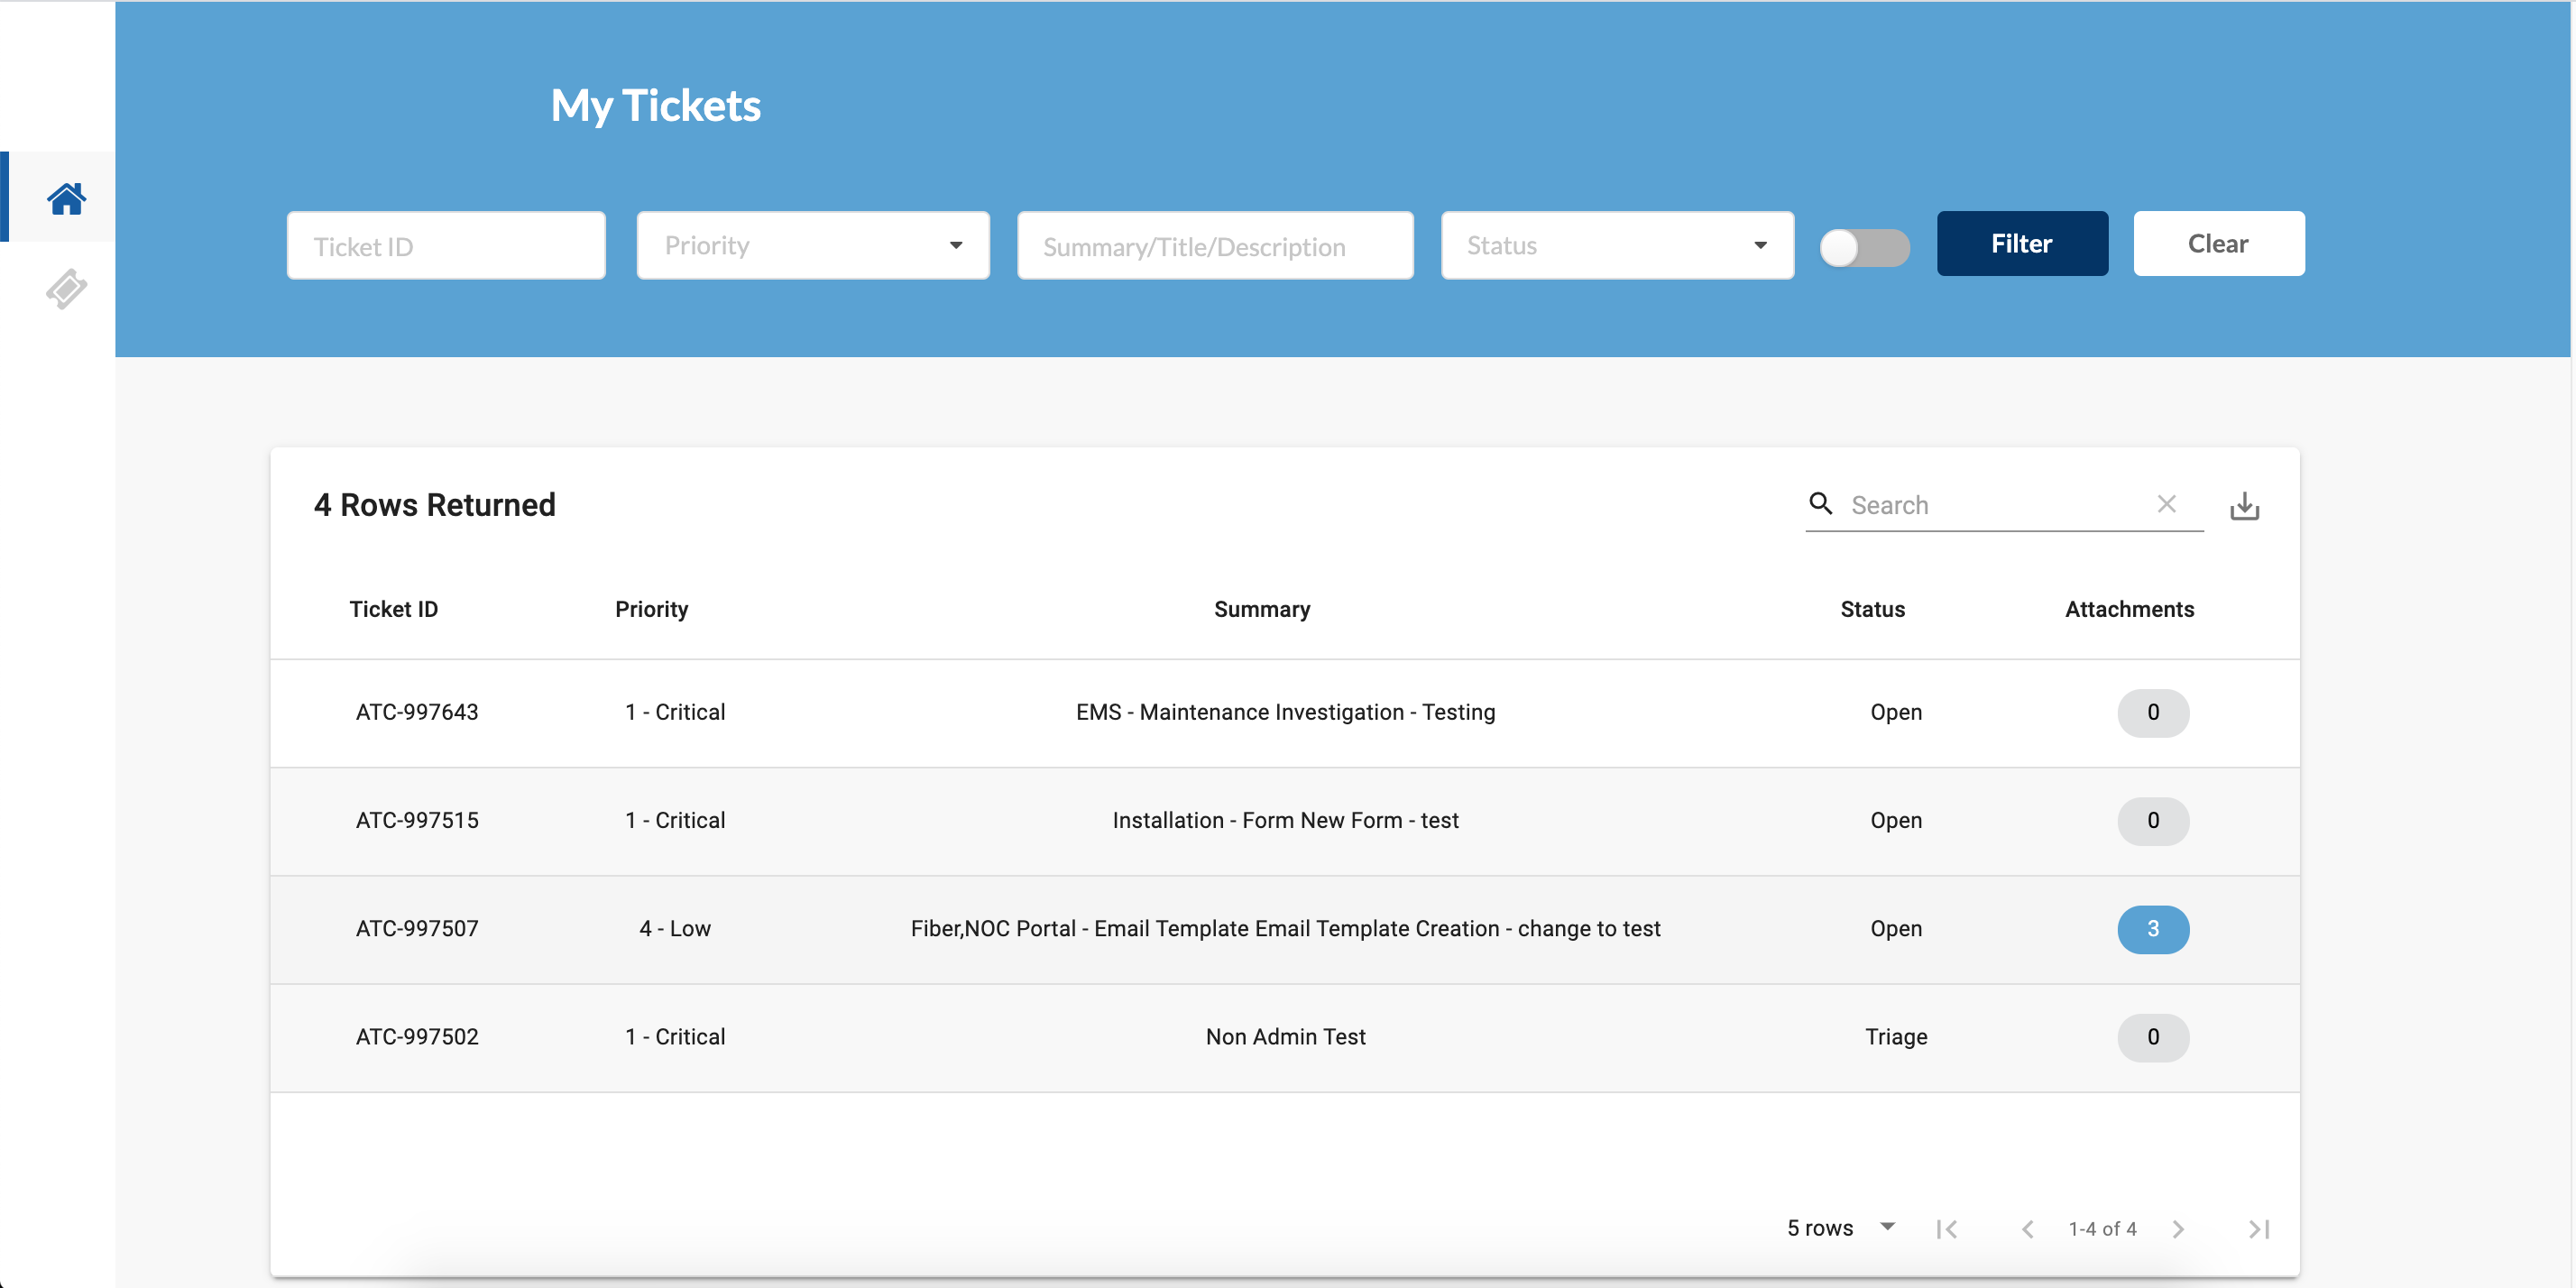The image size is (2576, 1288).
Task: Click the blue attachments badge showing 3
Action: point(2152,929)
